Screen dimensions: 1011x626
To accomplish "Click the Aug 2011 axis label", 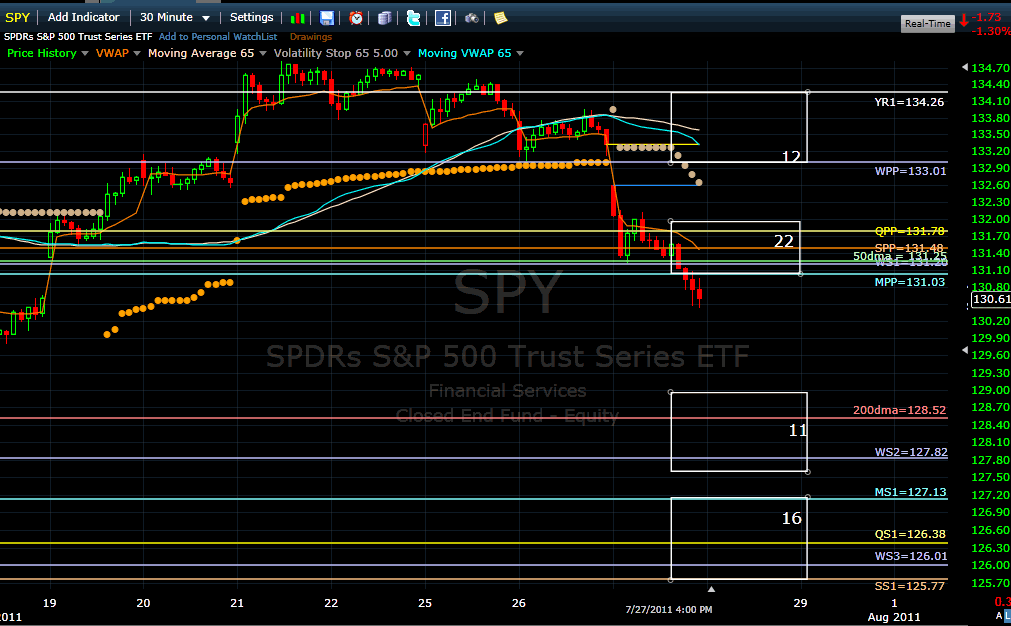I will click(x=894, y=617).
